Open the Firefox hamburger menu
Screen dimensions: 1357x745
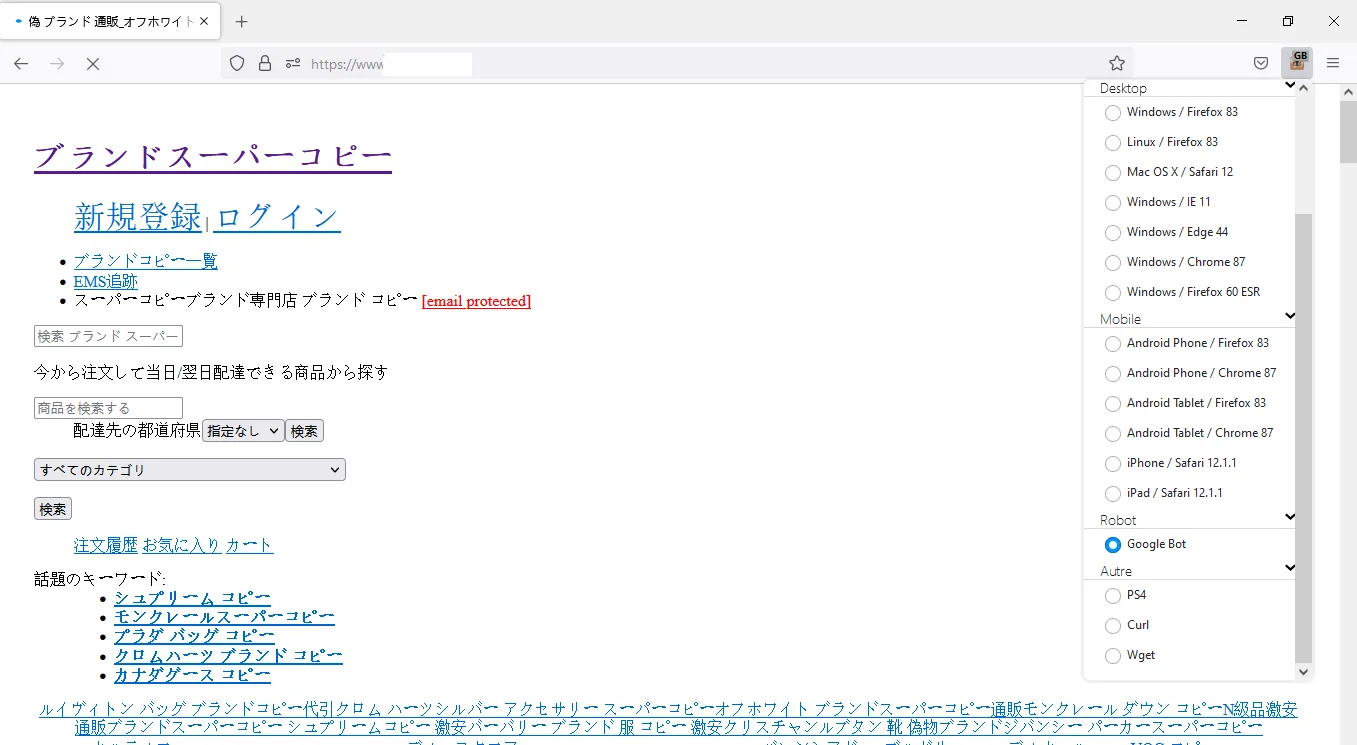pos(1333,63)
